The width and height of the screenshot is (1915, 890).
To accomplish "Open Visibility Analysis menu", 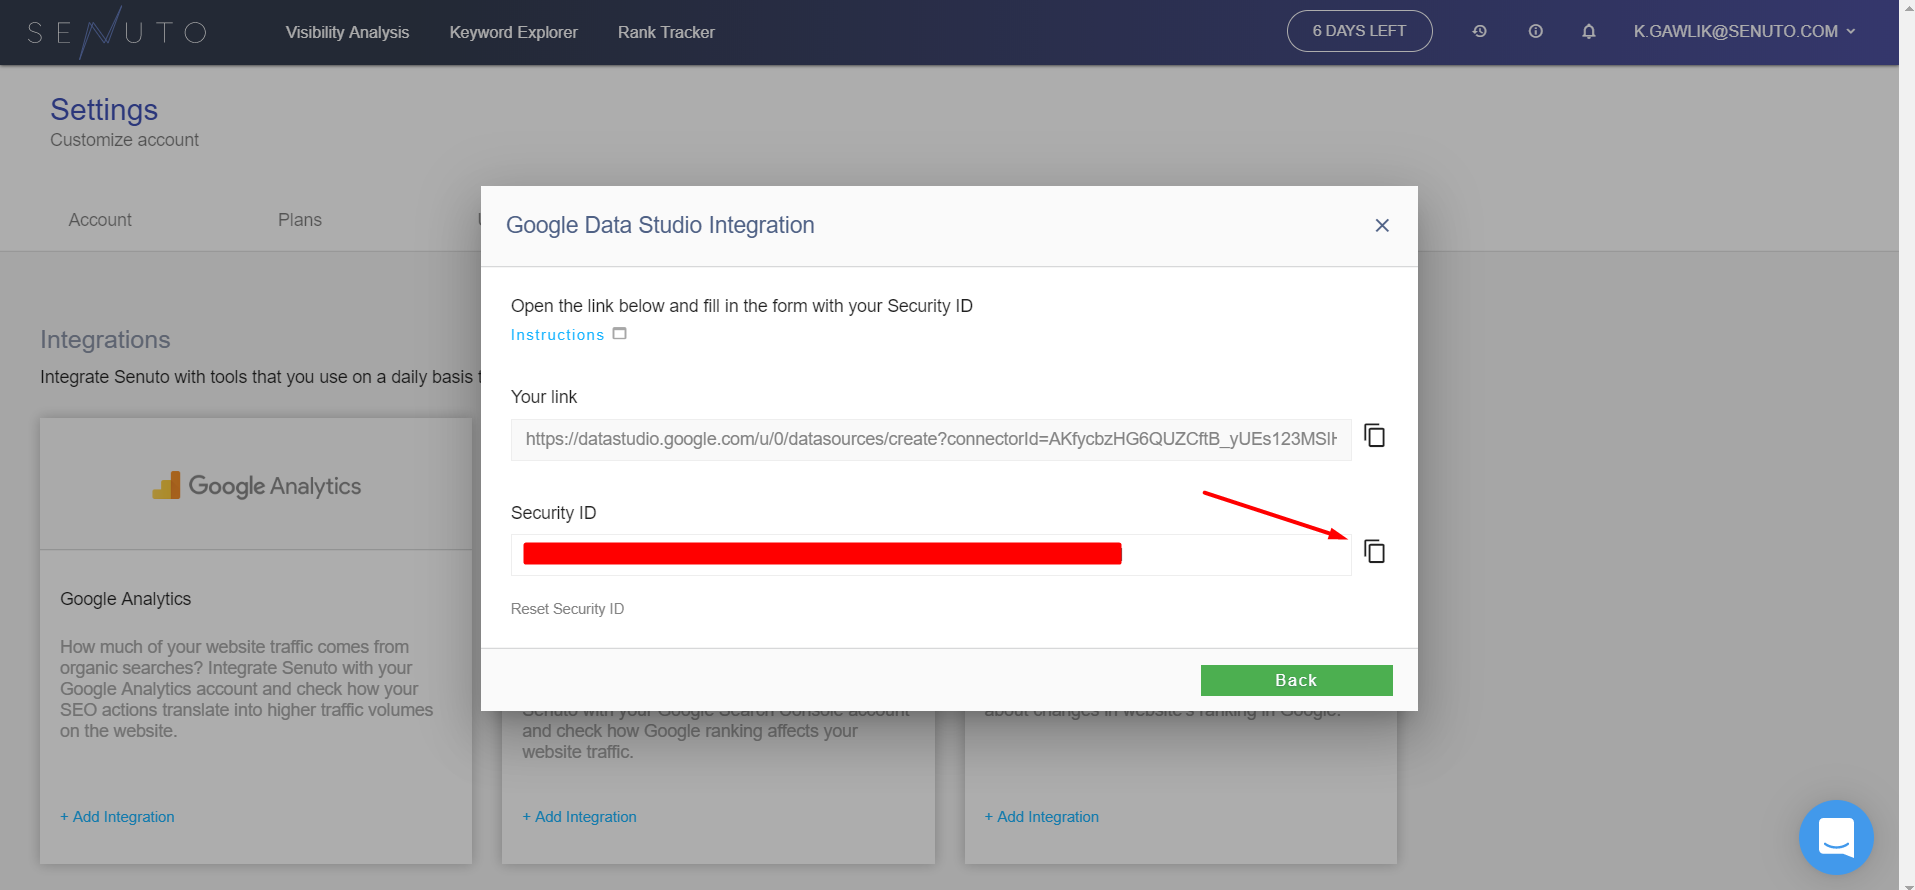I will [x=347, y=32].
